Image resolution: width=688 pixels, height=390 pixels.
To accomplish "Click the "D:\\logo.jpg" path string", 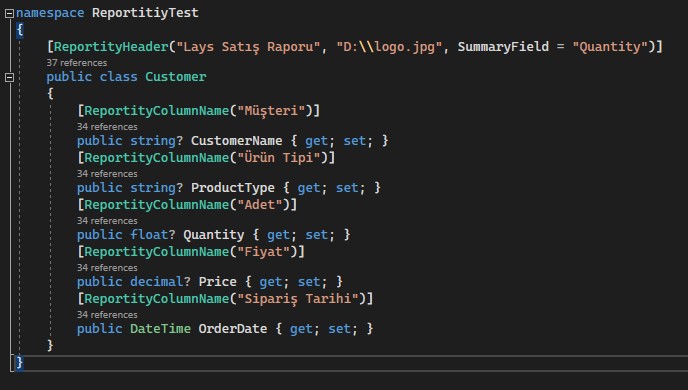I will (x=389, y=47).
